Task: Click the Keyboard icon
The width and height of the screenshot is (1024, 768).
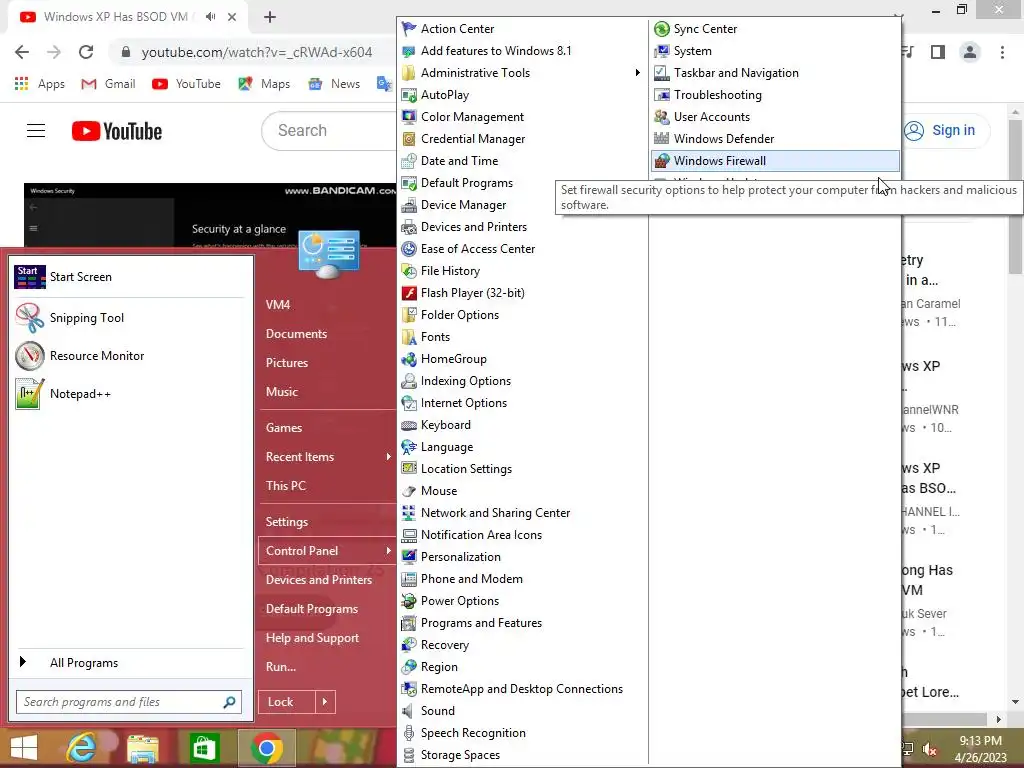Action: (x=409, y=425)
